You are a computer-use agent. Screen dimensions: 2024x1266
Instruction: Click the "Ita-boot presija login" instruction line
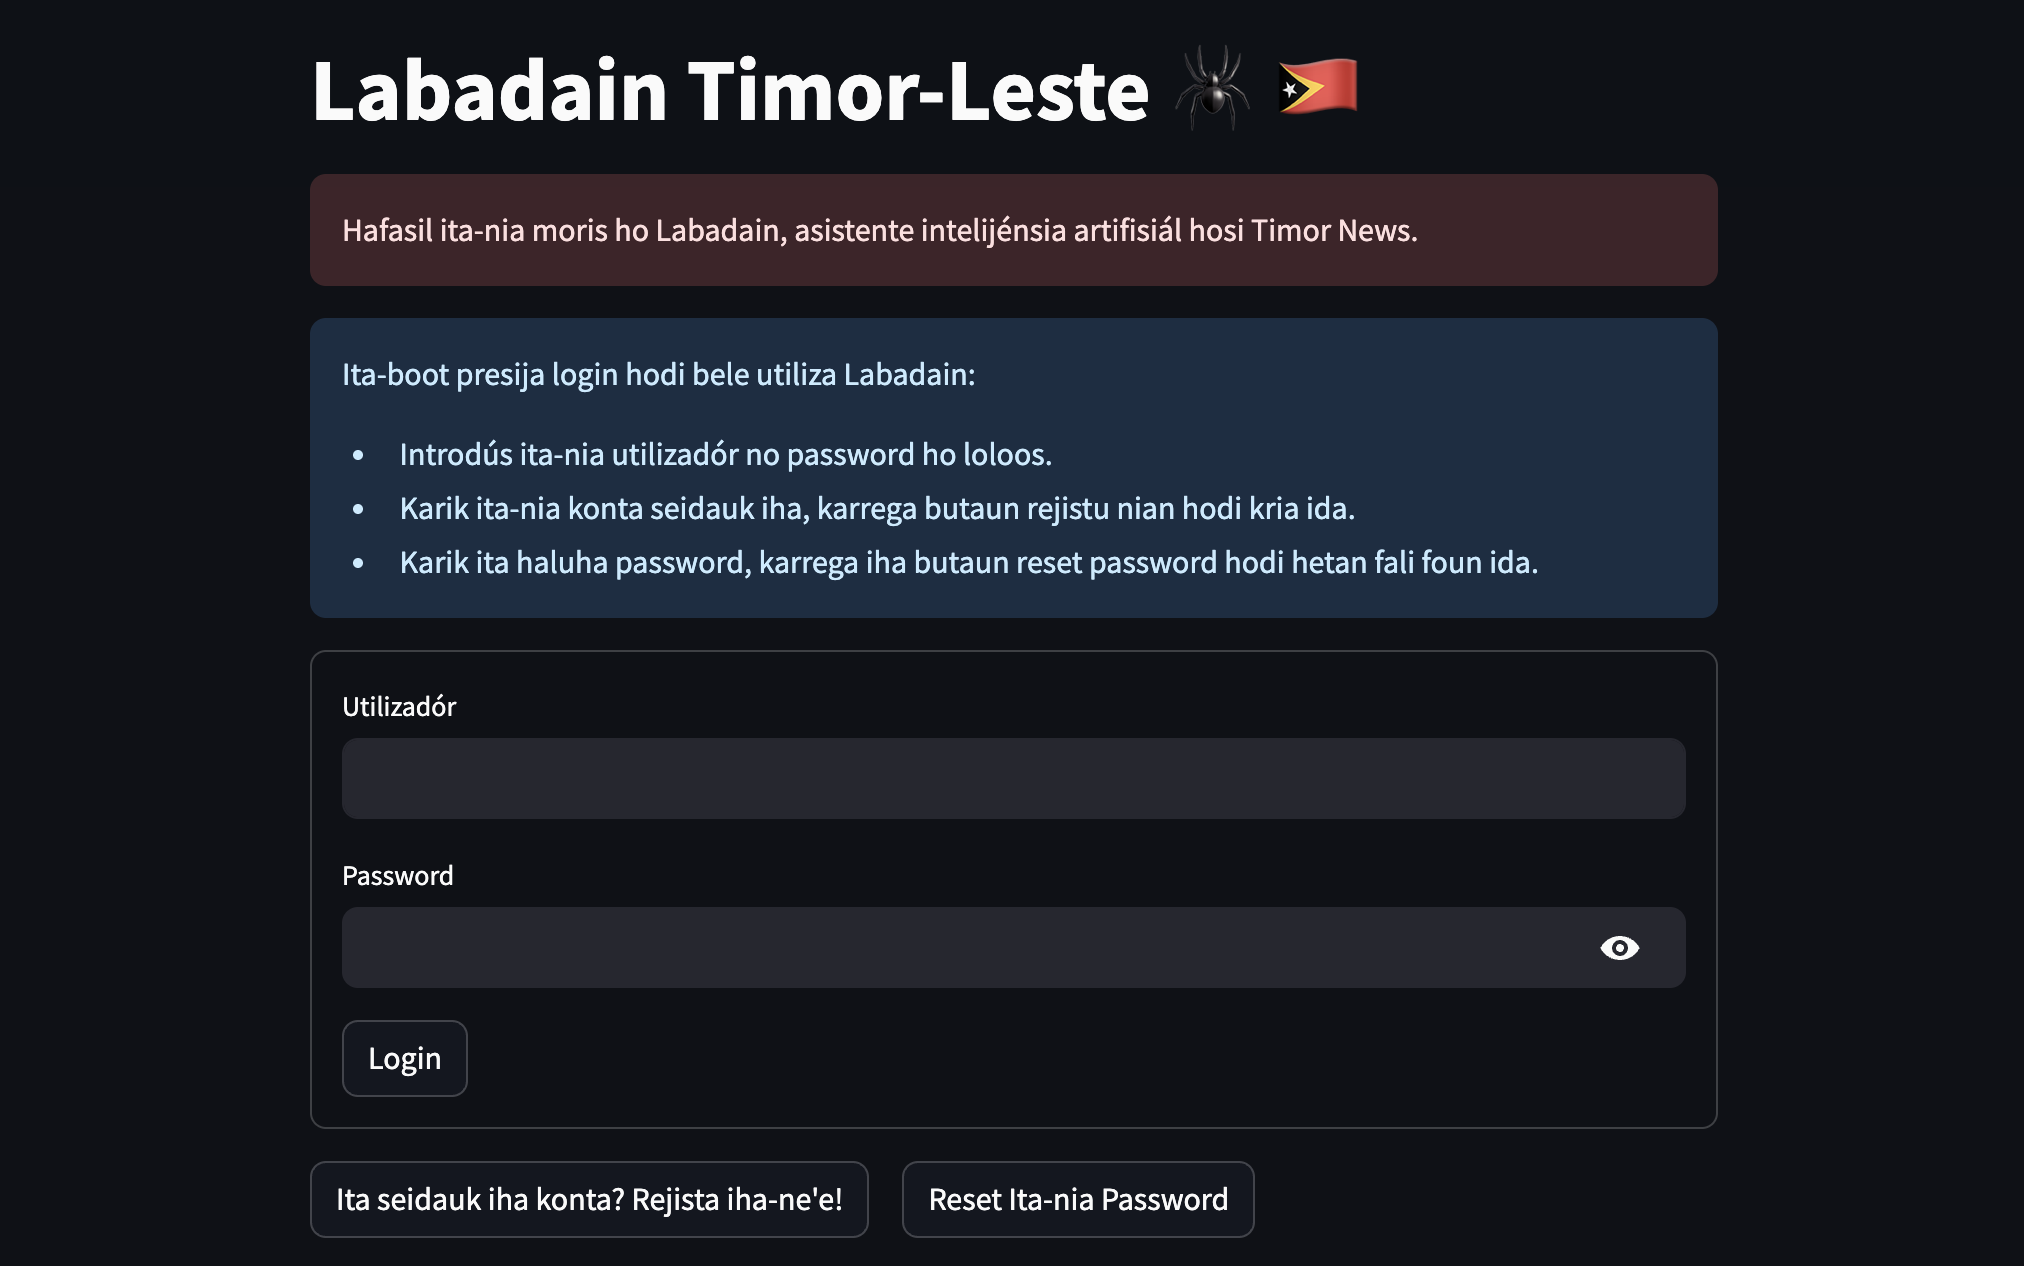658,374
